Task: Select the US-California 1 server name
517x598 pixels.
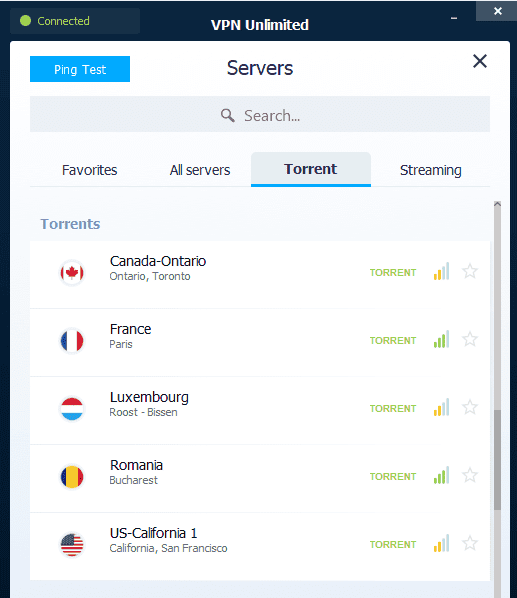Action: tap(154, 533)
